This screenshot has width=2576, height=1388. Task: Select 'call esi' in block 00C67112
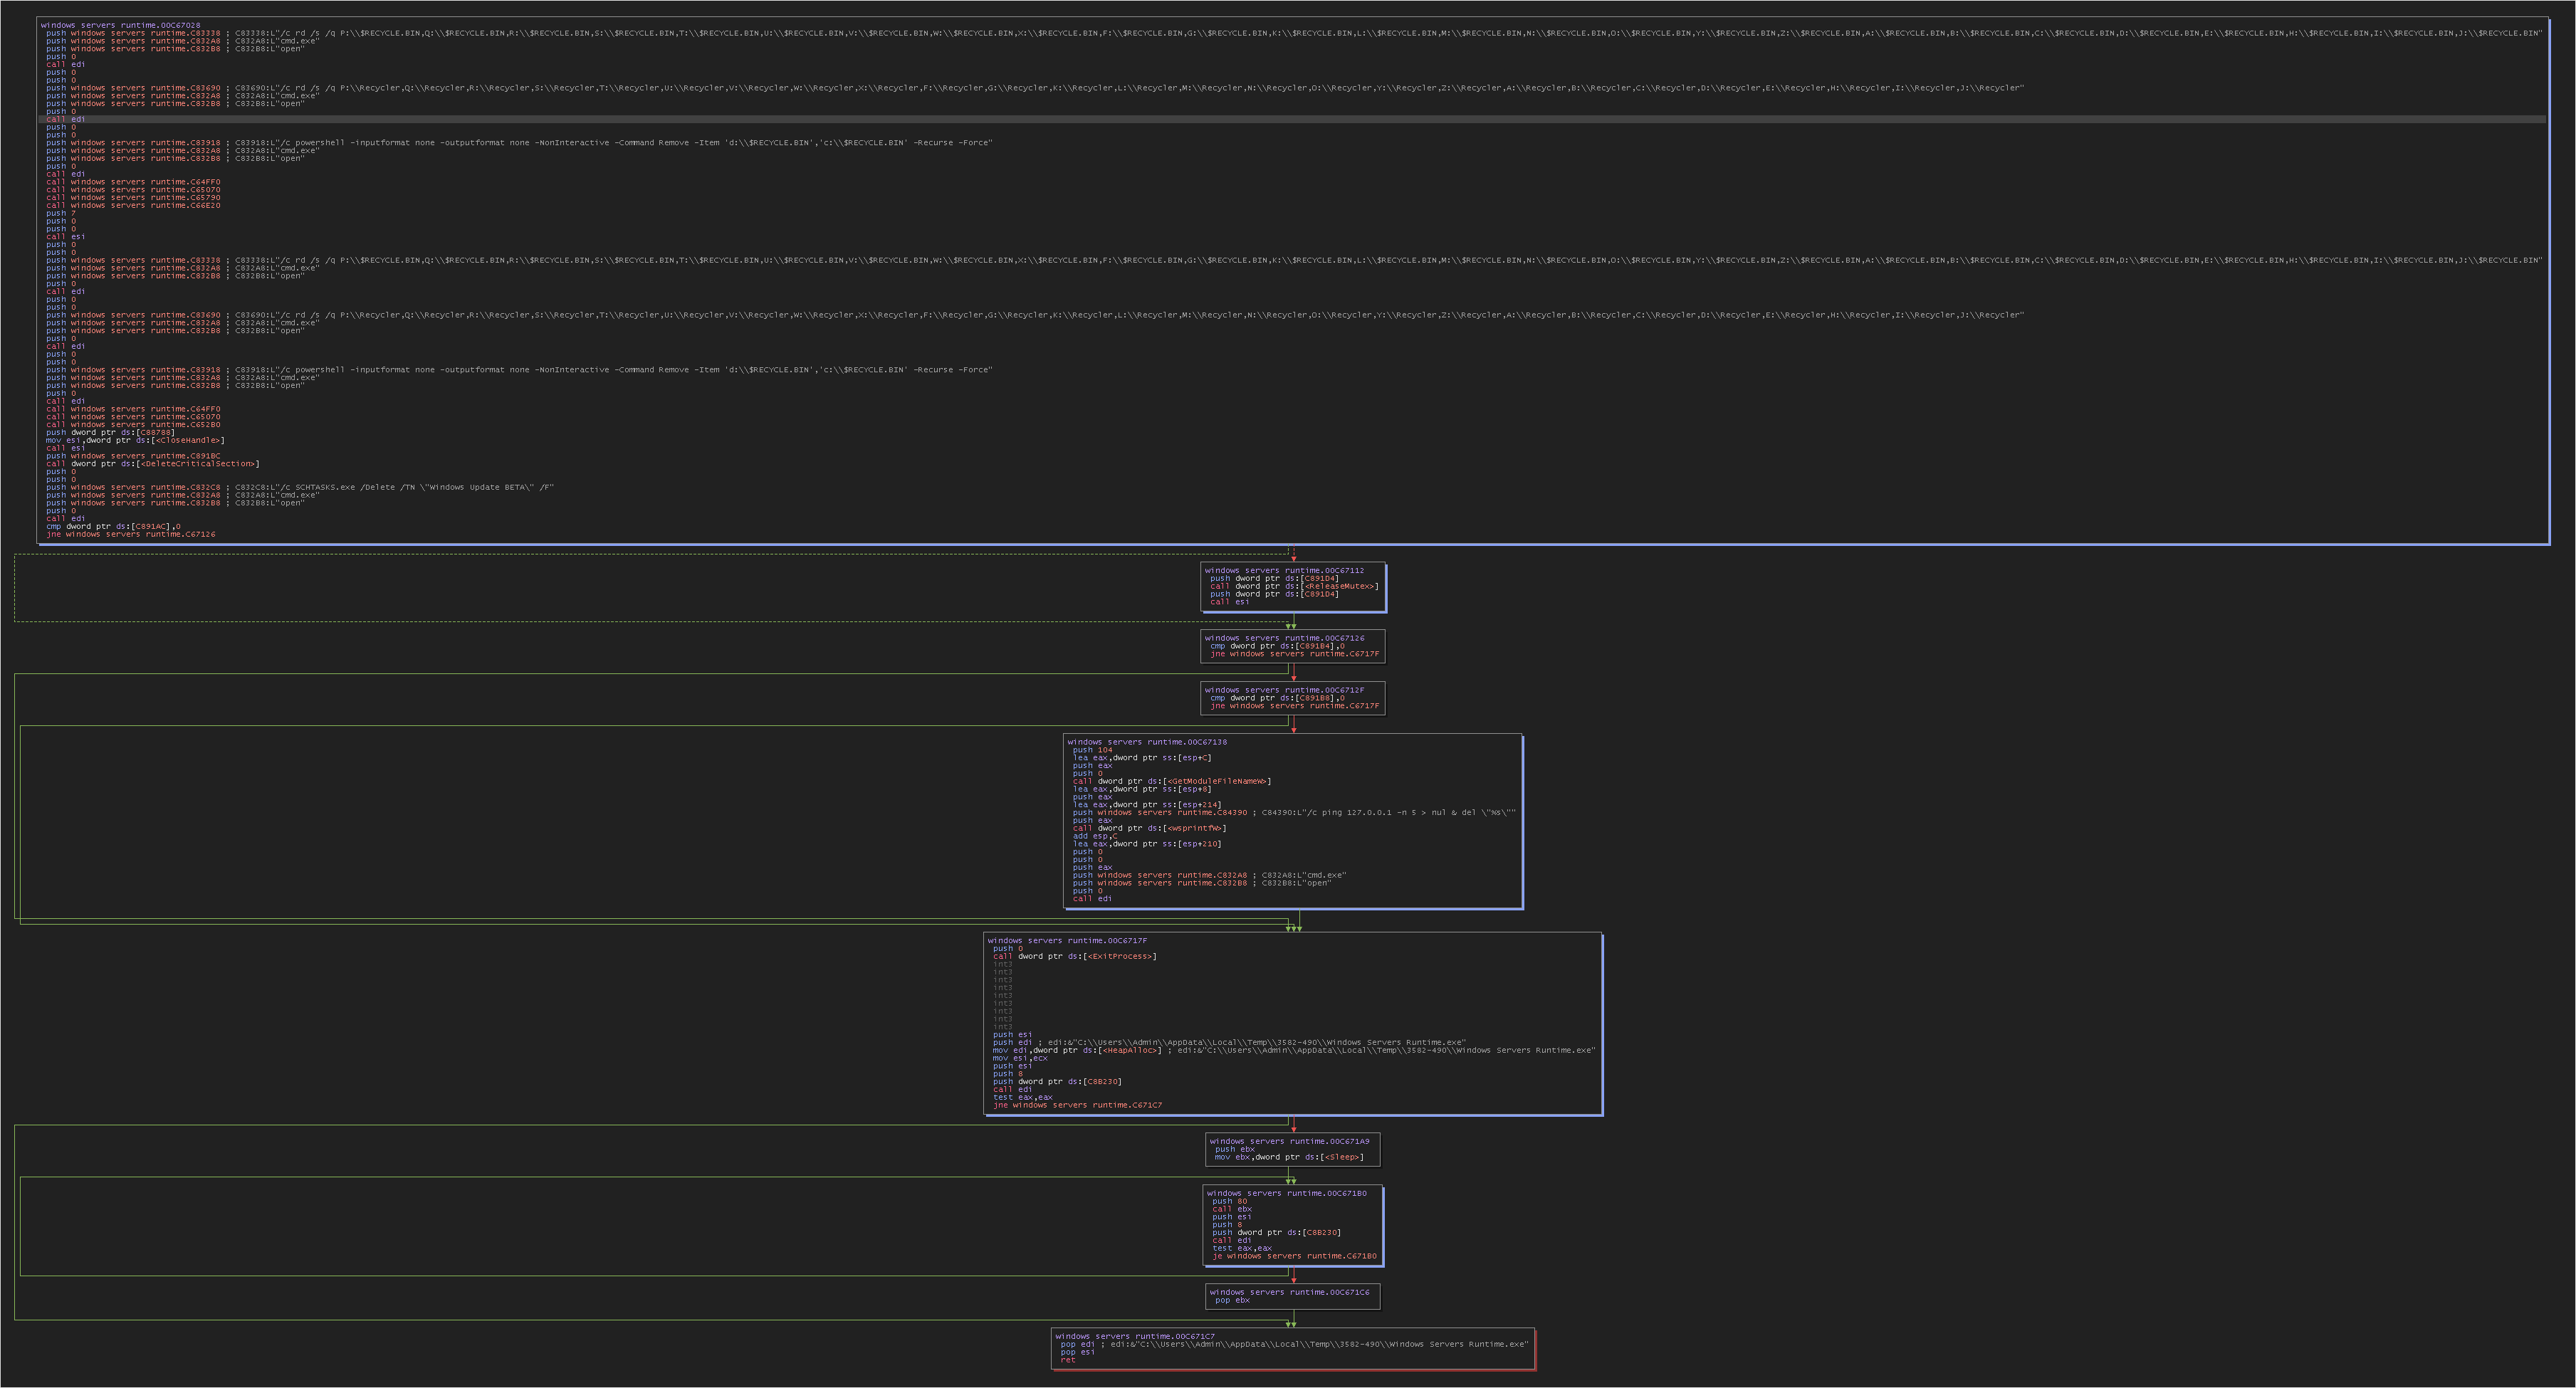click(1229, 602)
